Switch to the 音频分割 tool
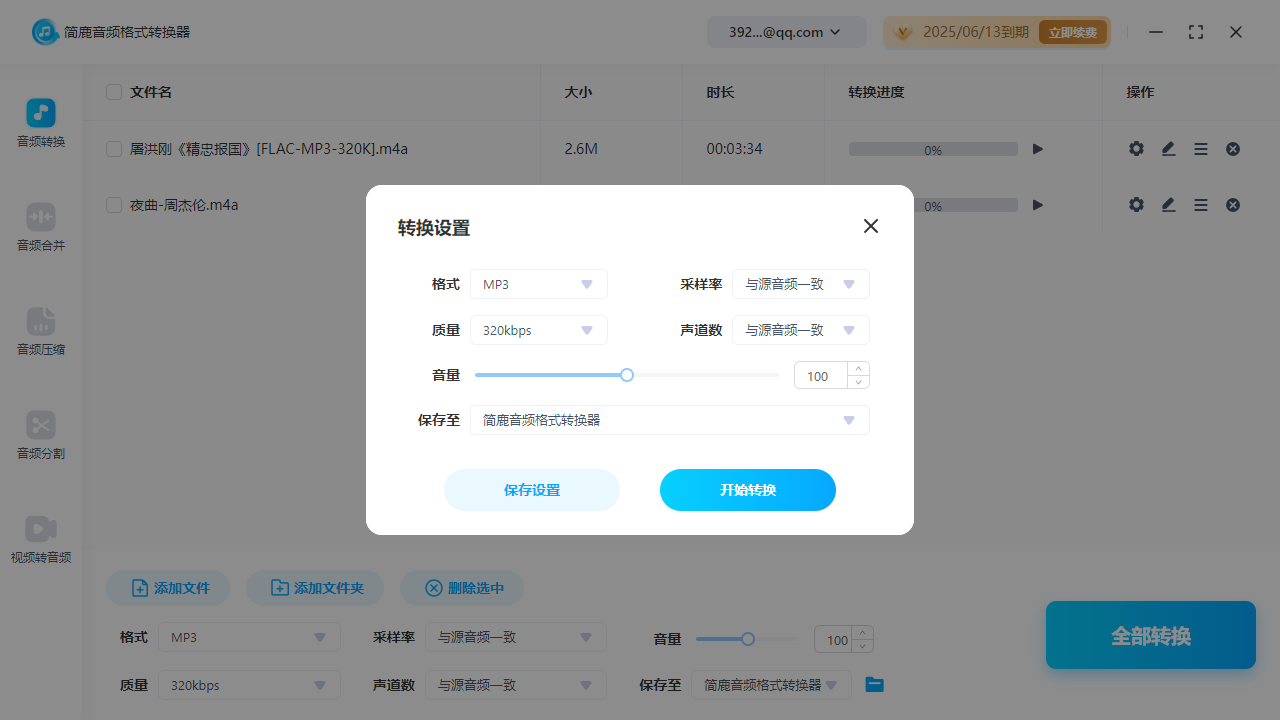Screen dimensions: 1280x720 [40, 435]
